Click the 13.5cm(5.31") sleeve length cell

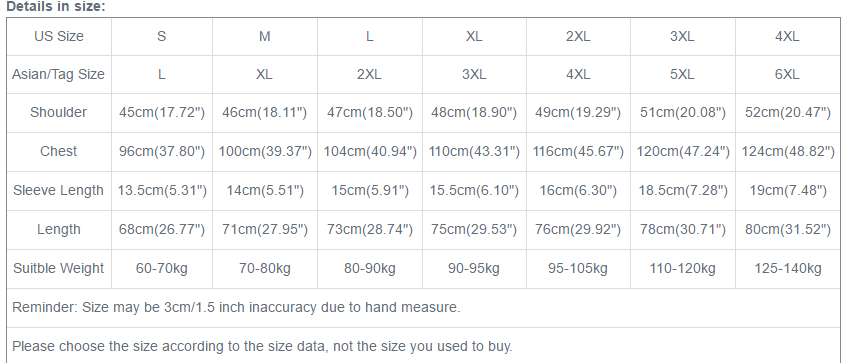click(162, 191)
